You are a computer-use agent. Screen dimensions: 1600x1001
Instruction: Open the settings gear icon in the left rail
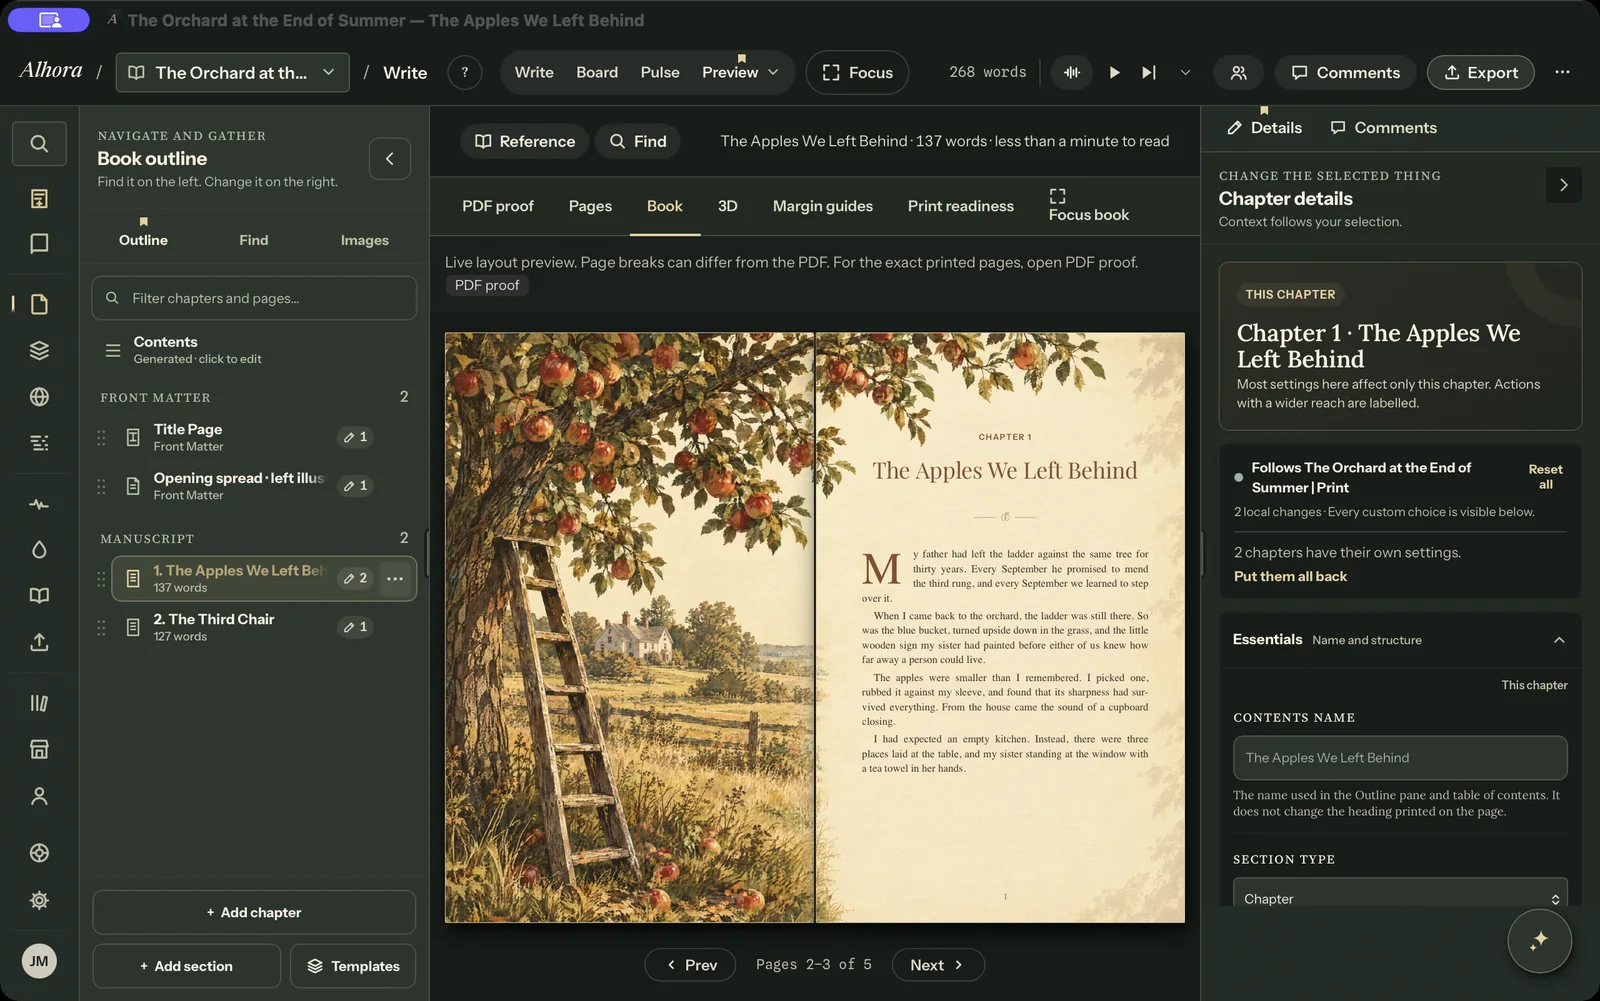[x=39, y=900]
